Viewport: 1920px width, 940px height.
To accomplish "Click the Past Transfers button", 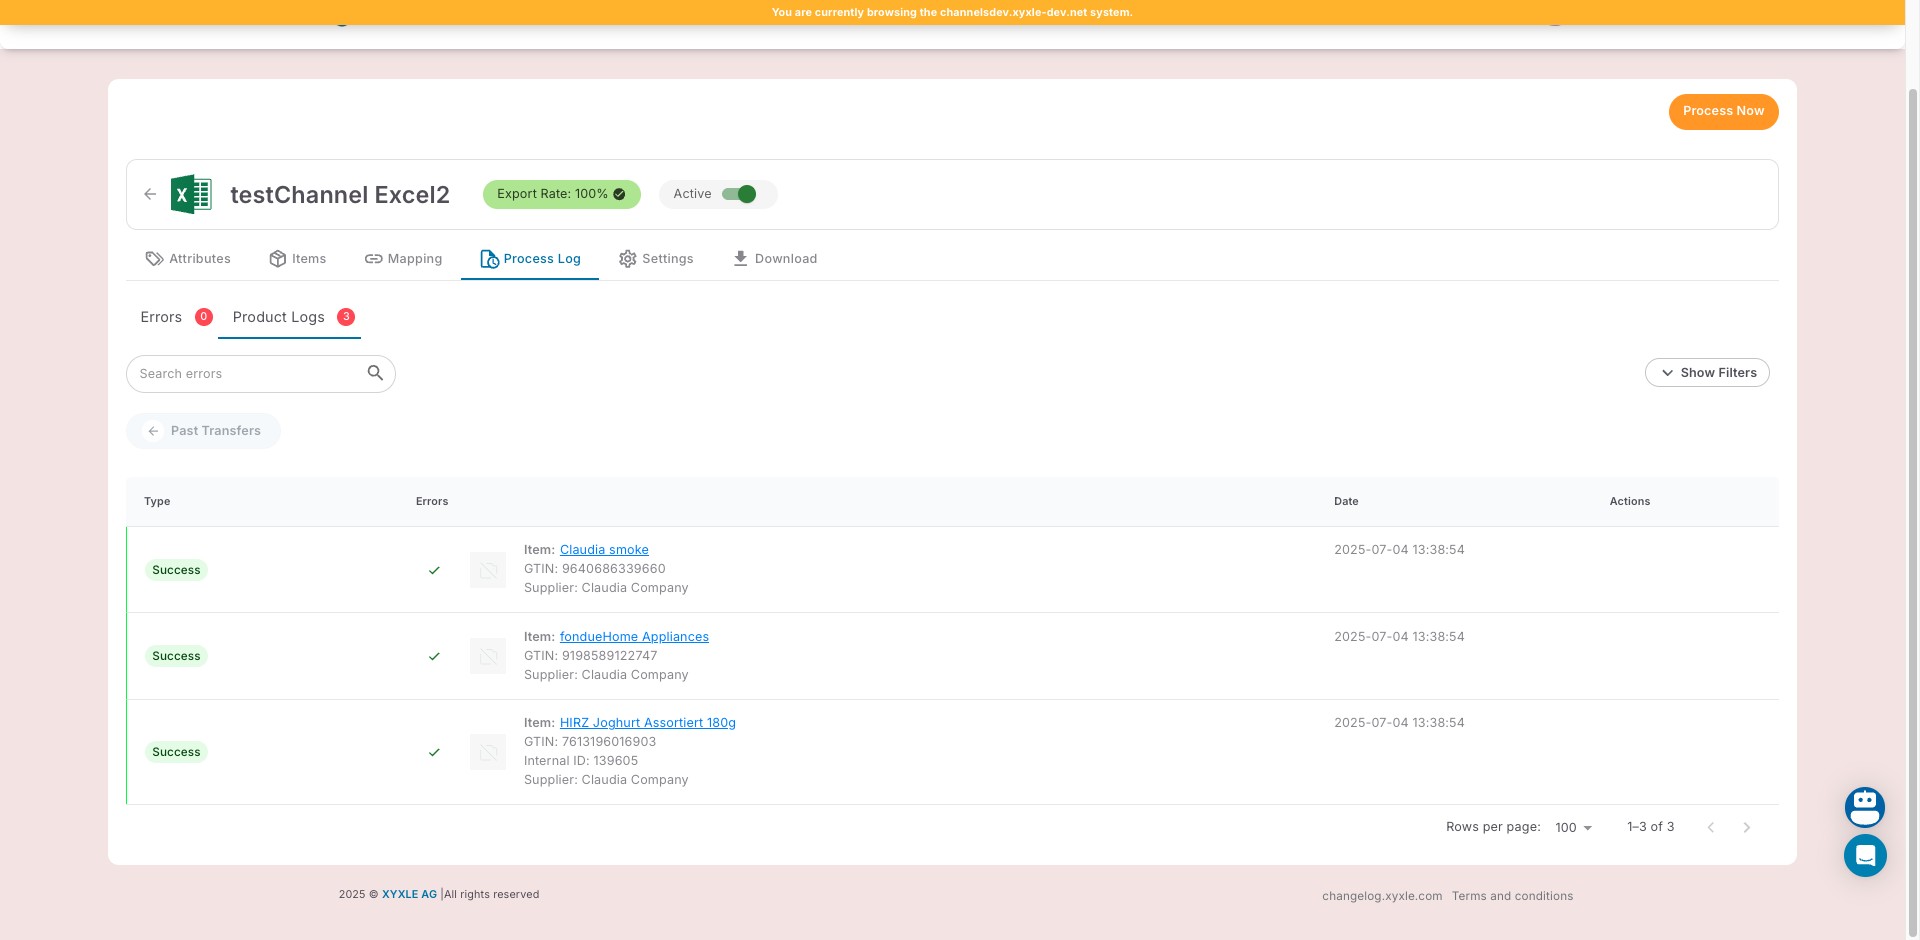I will point(204,431).
